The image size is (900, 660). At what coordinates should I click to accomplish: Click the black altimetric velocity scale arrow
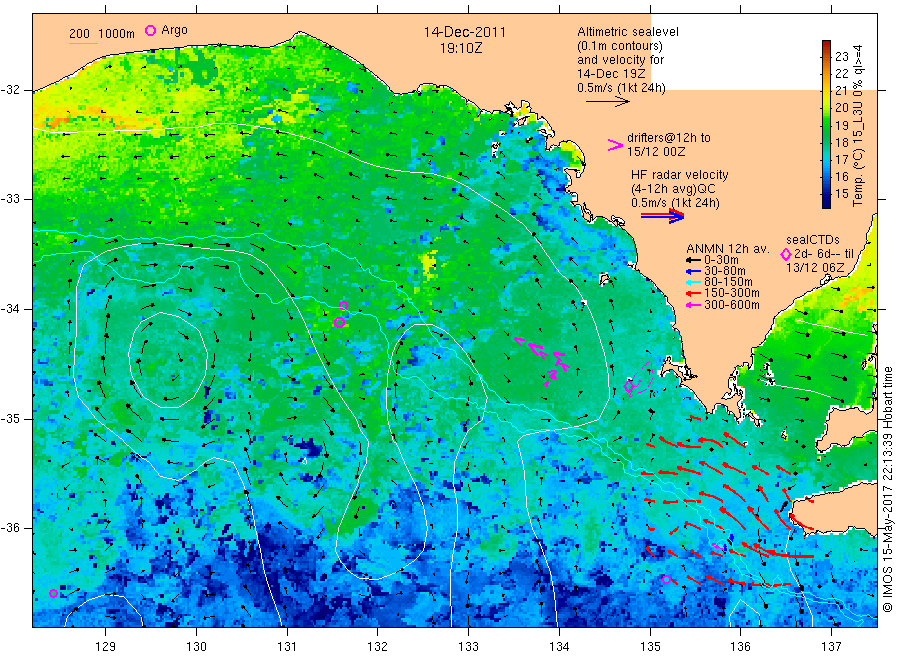click(608, 102)
